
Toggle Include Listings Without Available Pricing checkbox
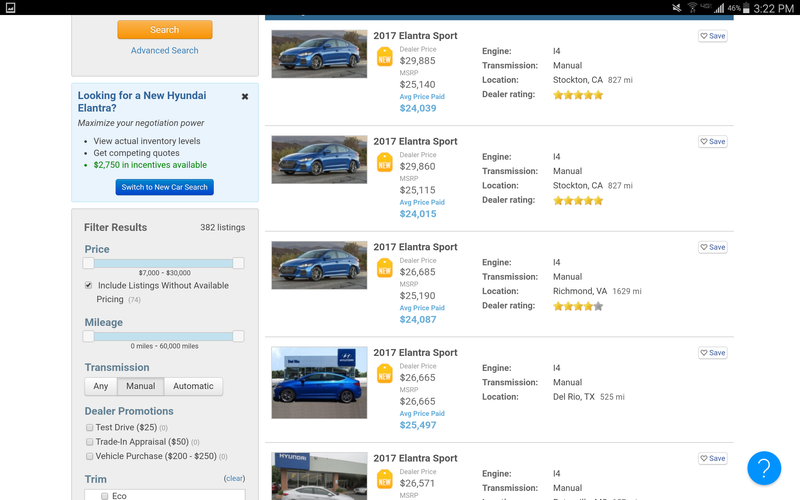tap(89, 285)
